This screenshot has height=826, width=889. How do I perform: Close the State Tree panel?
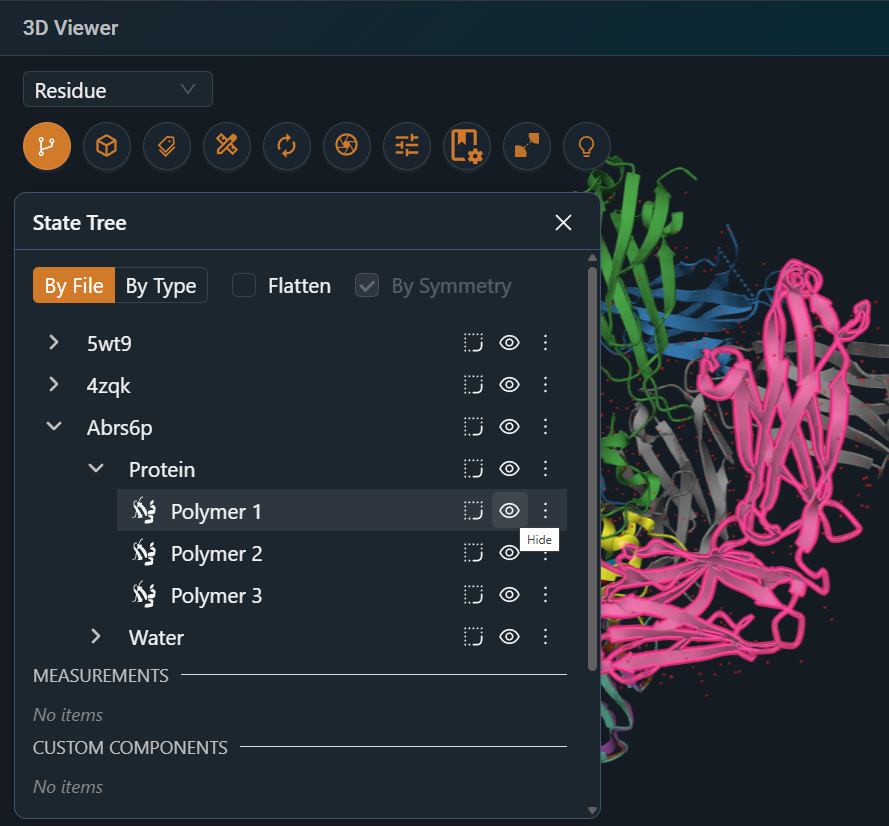coord(564,222)
